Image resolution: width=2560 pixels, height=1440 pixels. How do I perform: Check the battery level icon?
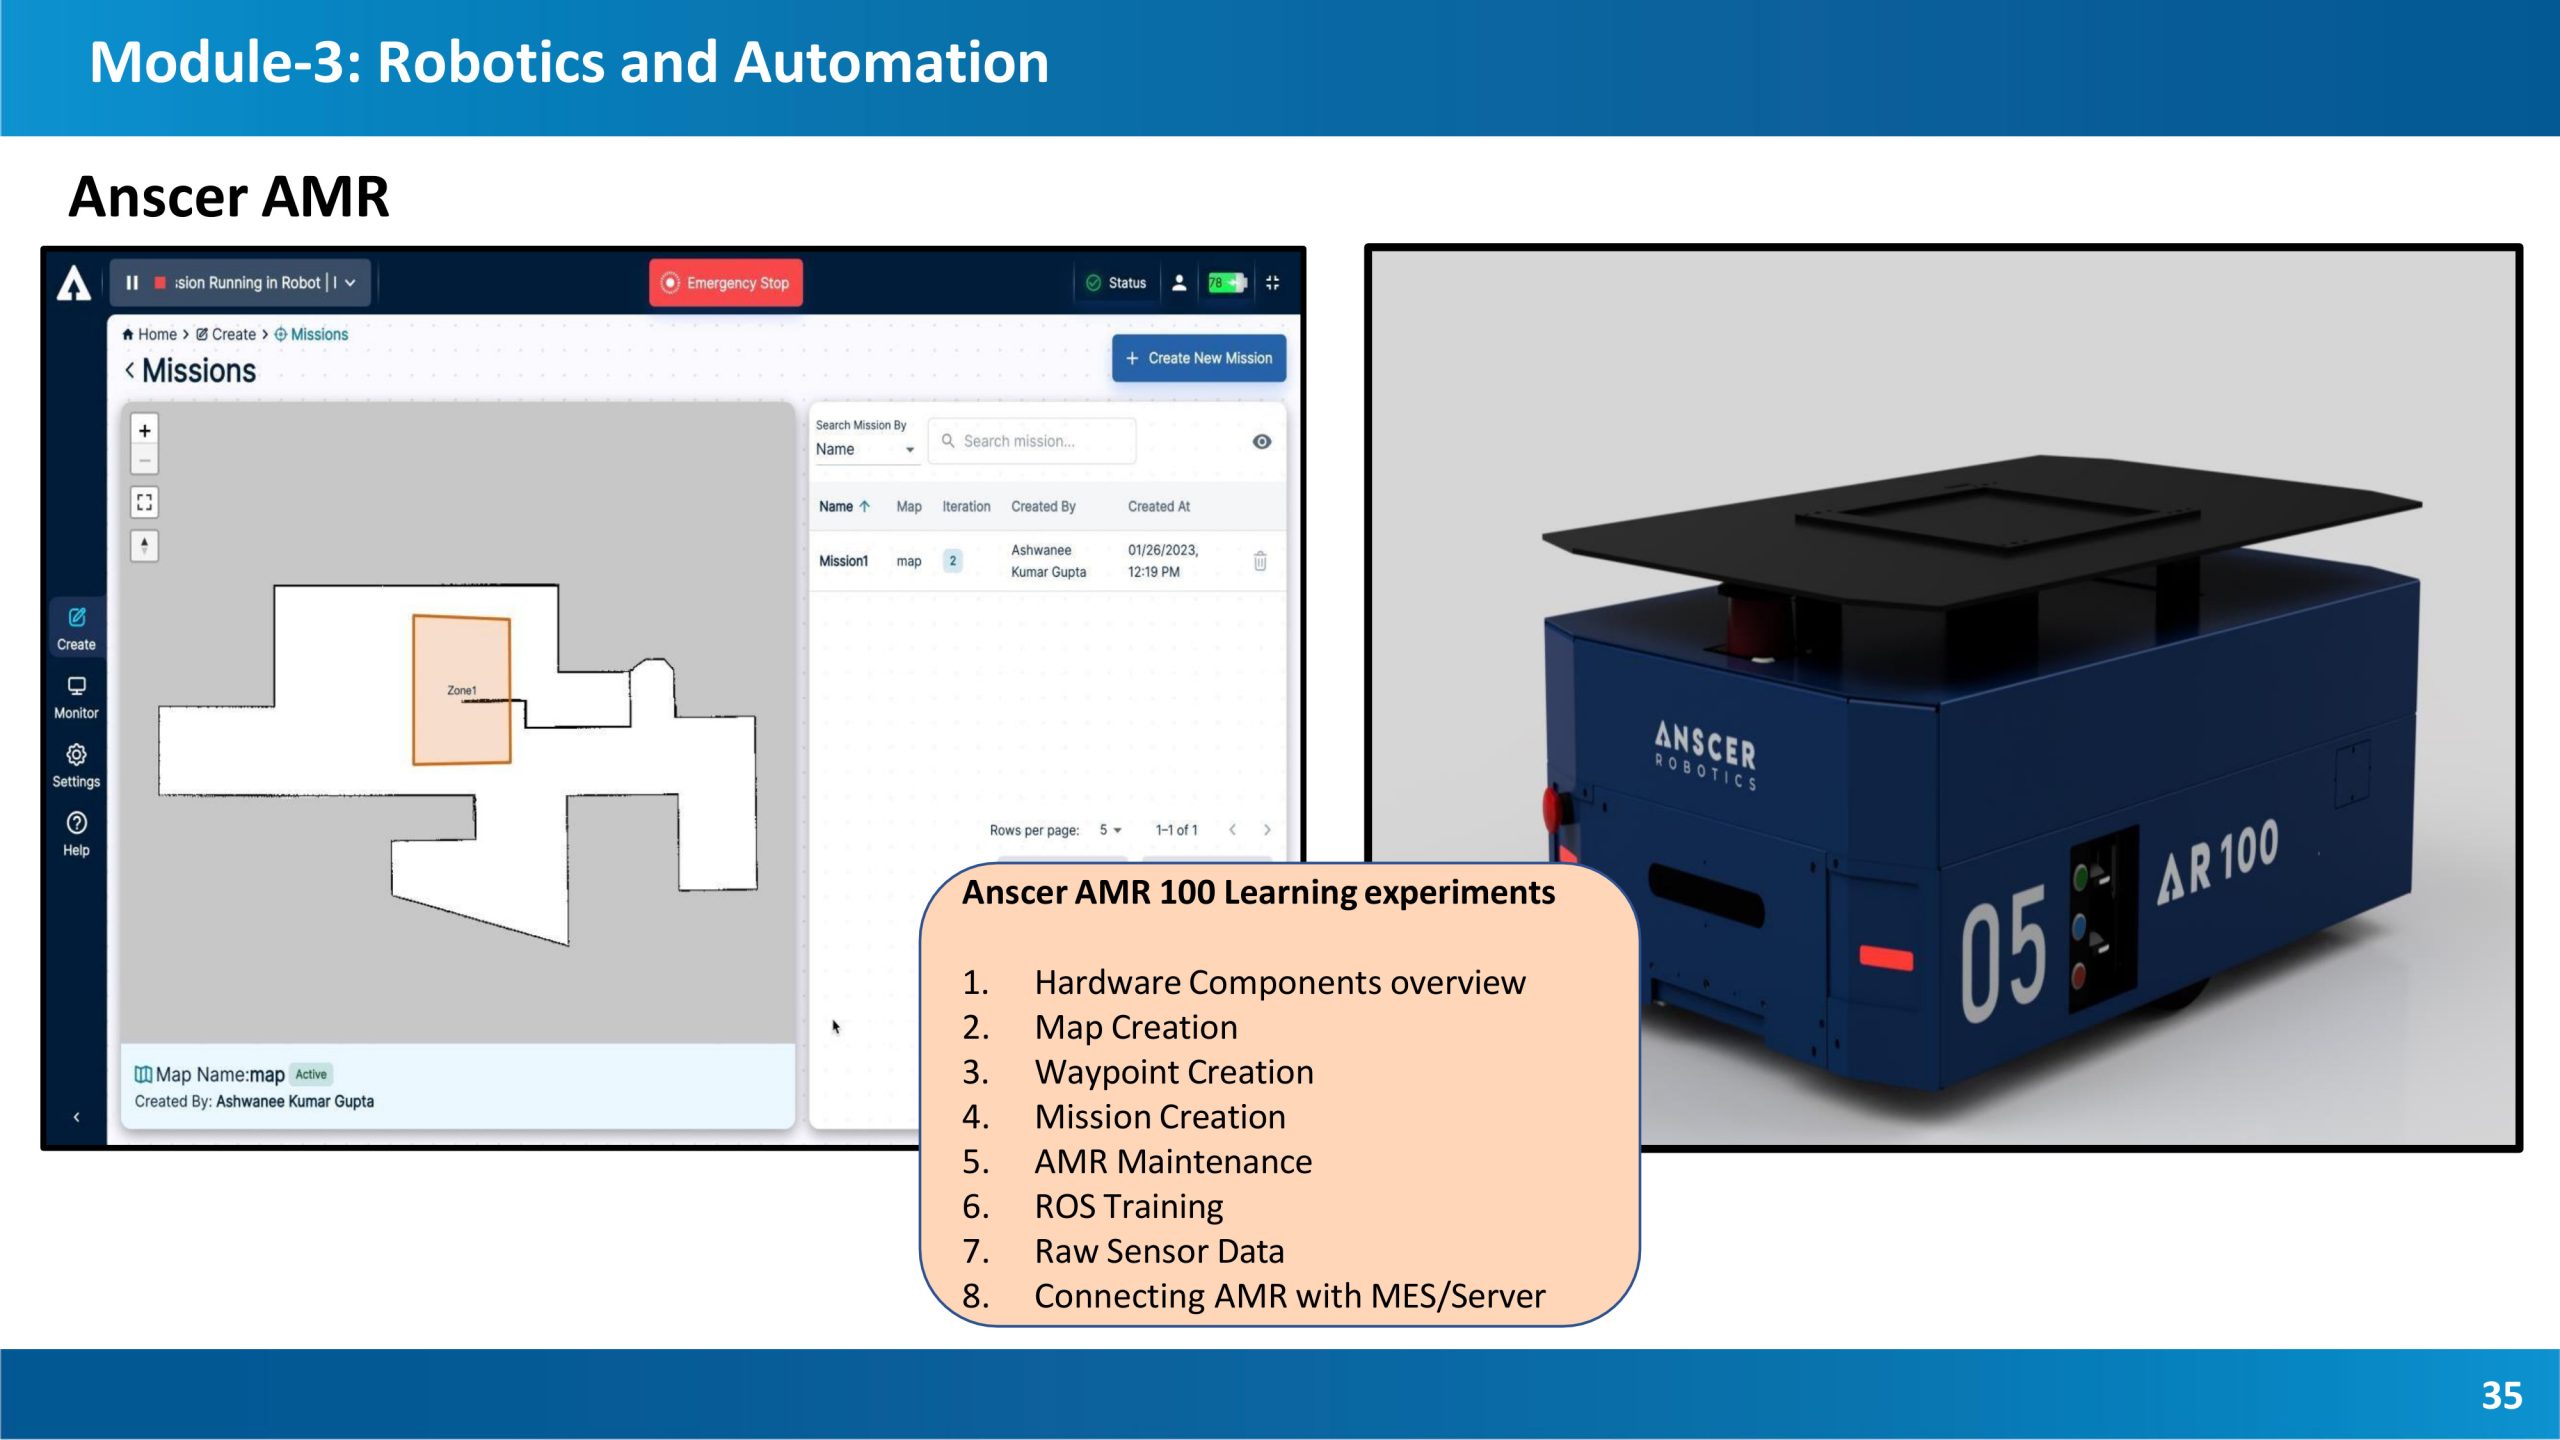pos(1226,283)
